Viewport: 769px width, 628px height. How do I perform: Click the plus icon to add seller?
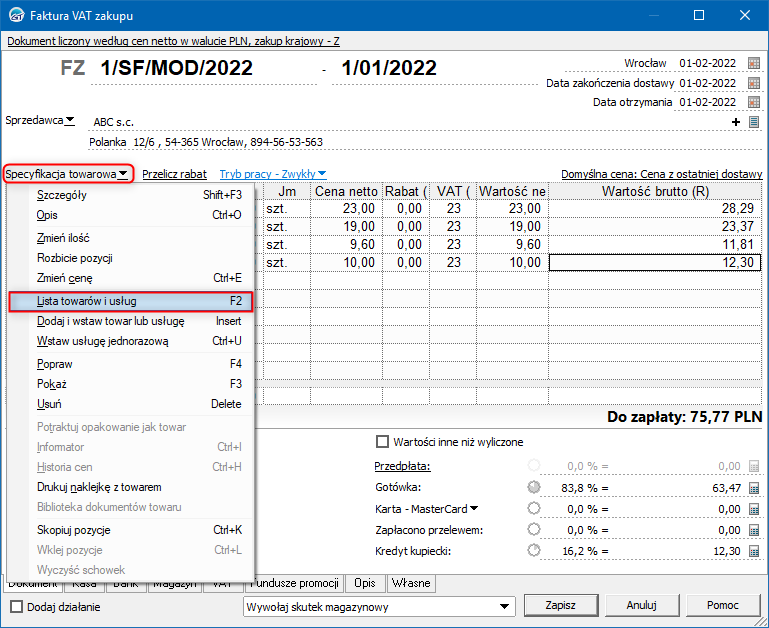(x=737, y=122)
